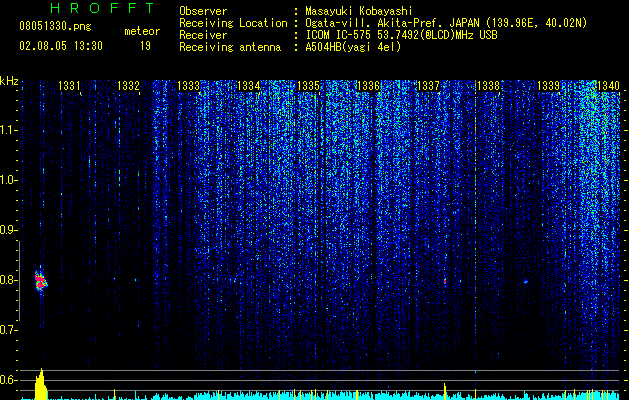Click the 0.6 kHz axis label
This screenshot has width=629, height=400.
tap(7, 380)
